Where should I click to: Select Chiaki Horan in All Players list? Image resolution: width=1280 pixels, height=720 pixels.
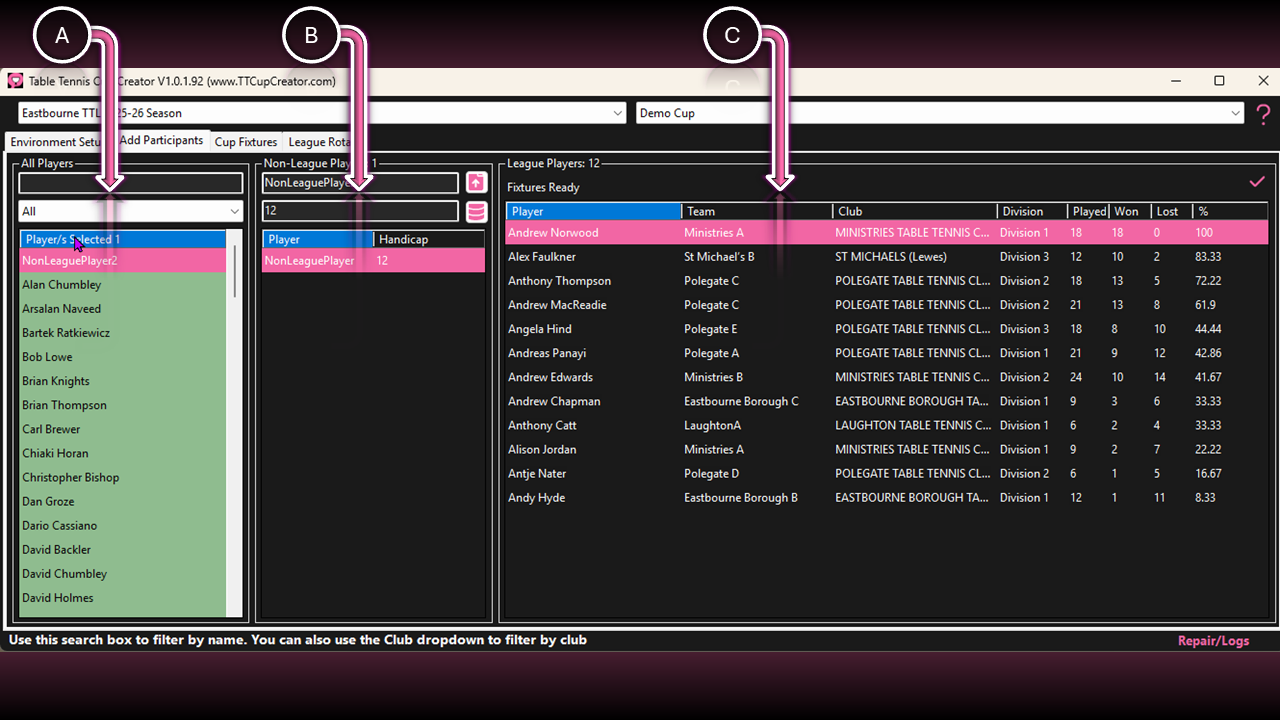coord(123,453)
